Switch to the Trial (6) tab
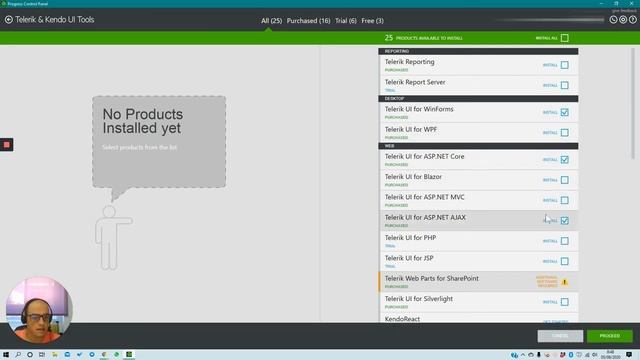This screenshot has height=360, width=640. click(x=346, y=20)
